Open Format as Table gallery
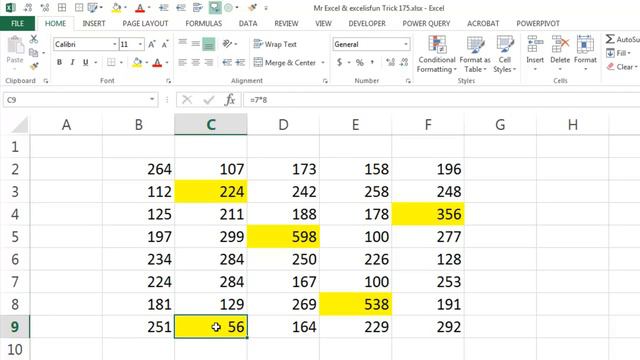This screenshot has width=640, height=360. tap(475, 54)
